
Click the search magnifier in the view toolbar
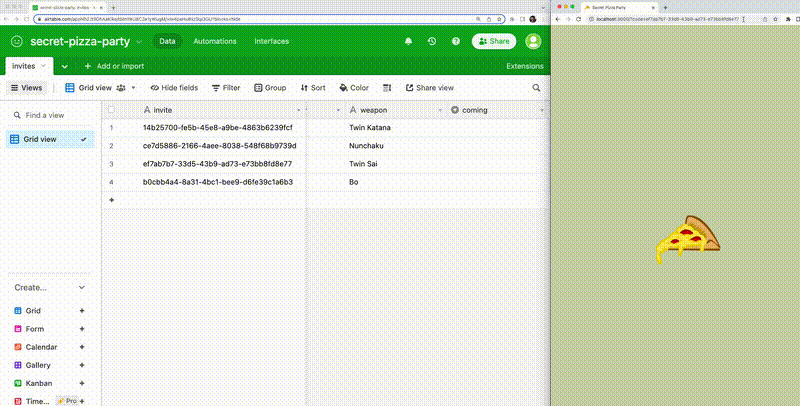click(536, 88)
